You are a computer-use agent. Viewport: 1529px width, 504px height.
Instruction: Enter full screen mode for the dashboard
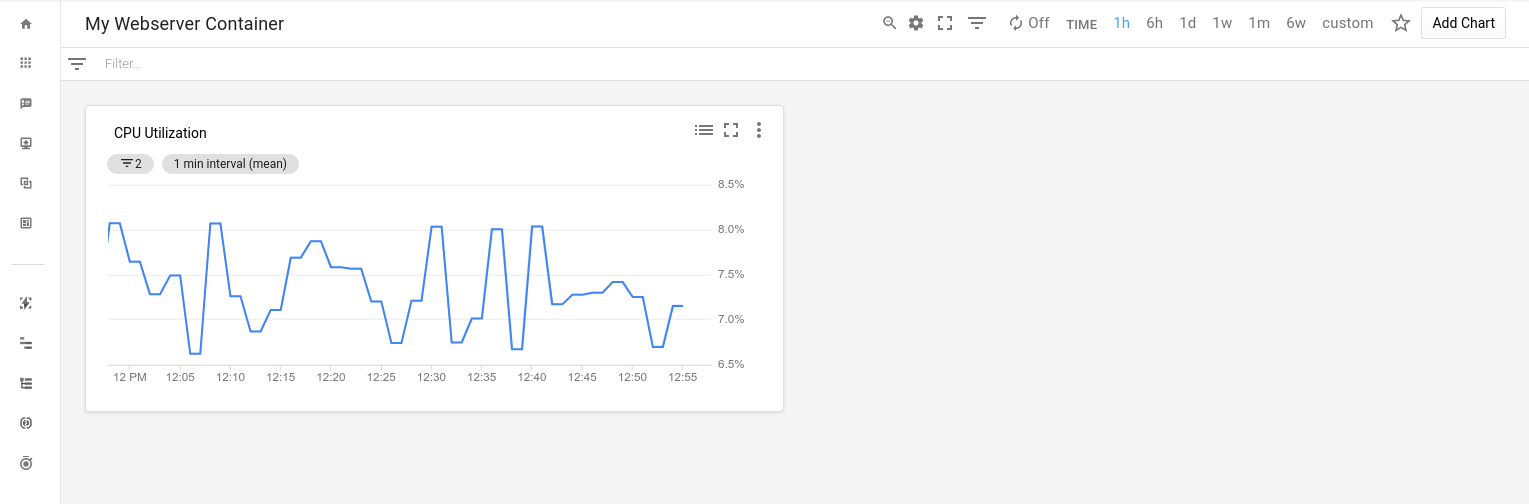(945, 23)
